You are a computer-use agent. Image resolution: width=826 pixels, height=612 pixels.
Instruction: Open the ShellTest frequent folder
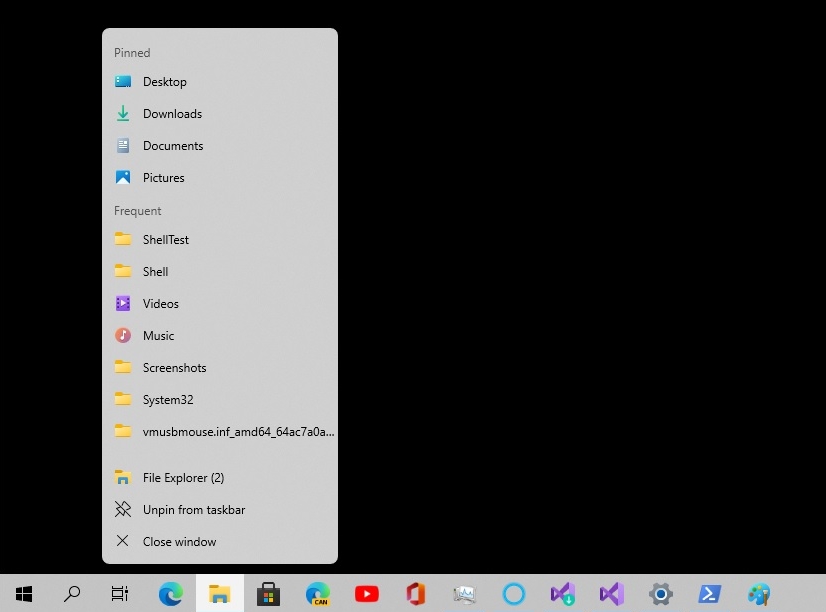pyautogui.click(x=220, y=240)
